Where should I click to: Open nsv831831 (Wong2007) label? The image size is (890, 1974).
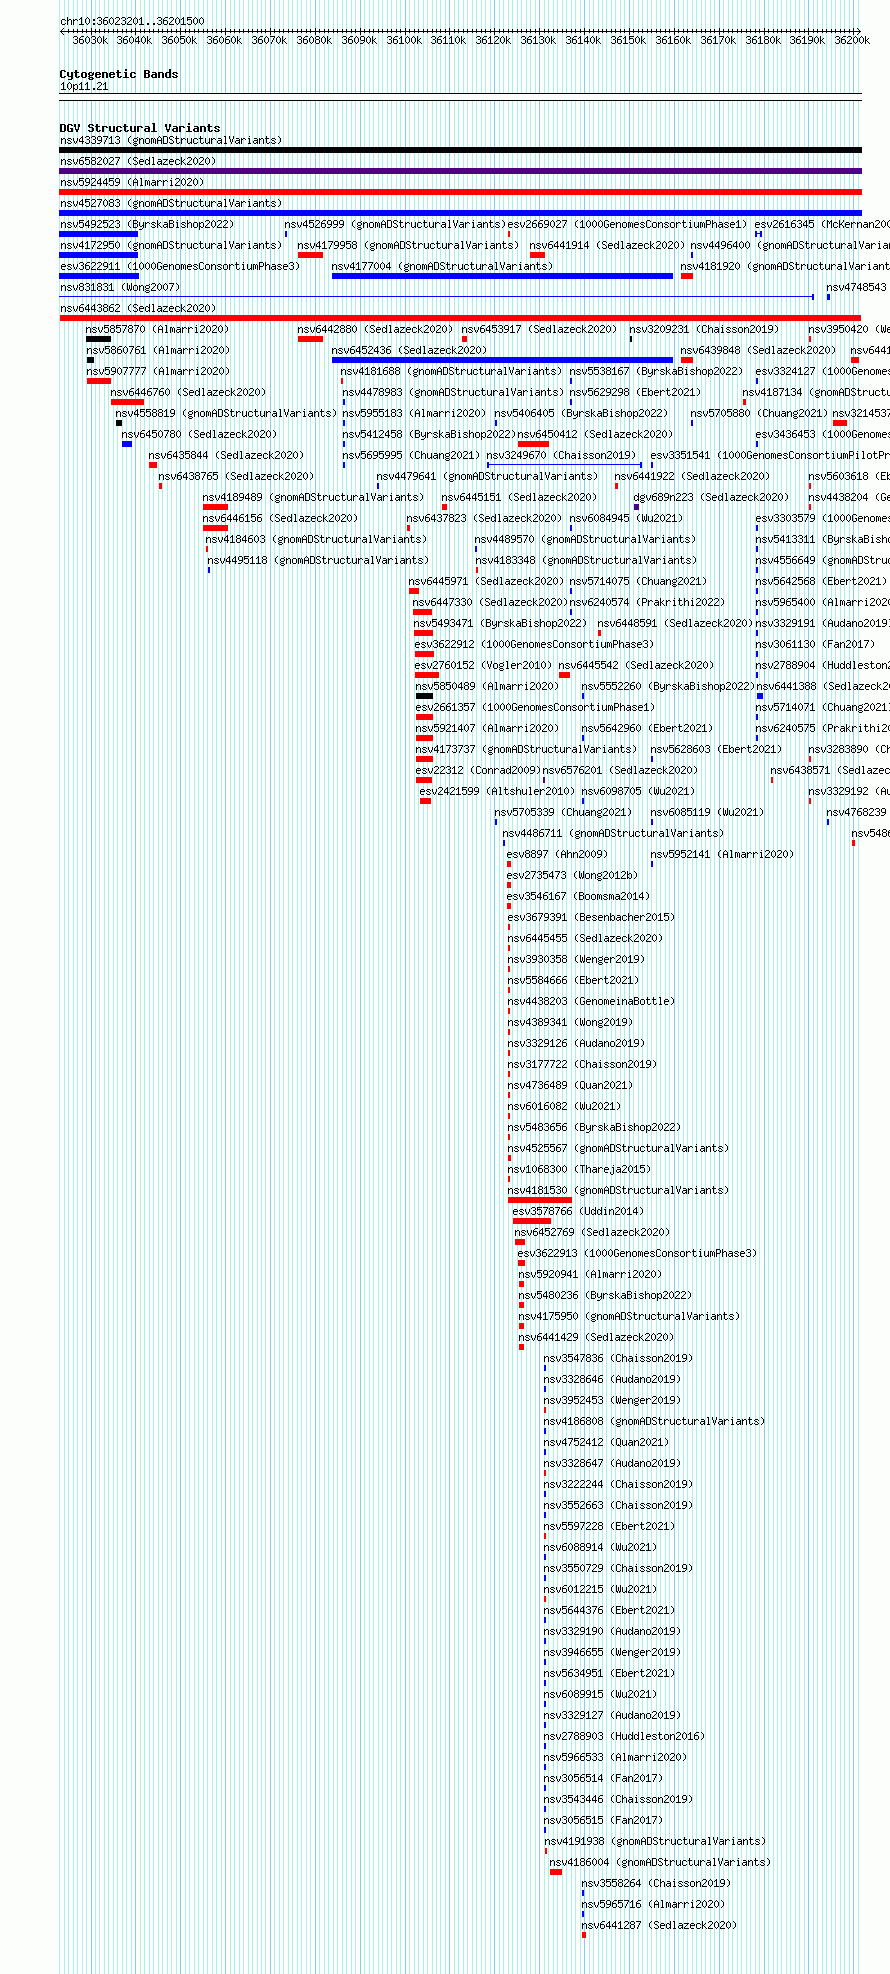120,287
